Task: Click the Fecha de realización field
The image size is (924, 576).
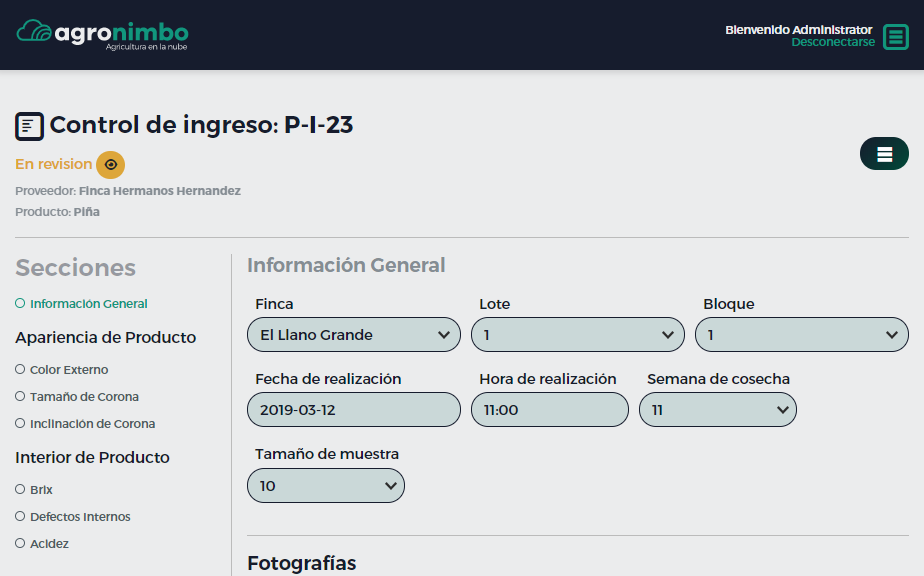Action: coord(353,410)
